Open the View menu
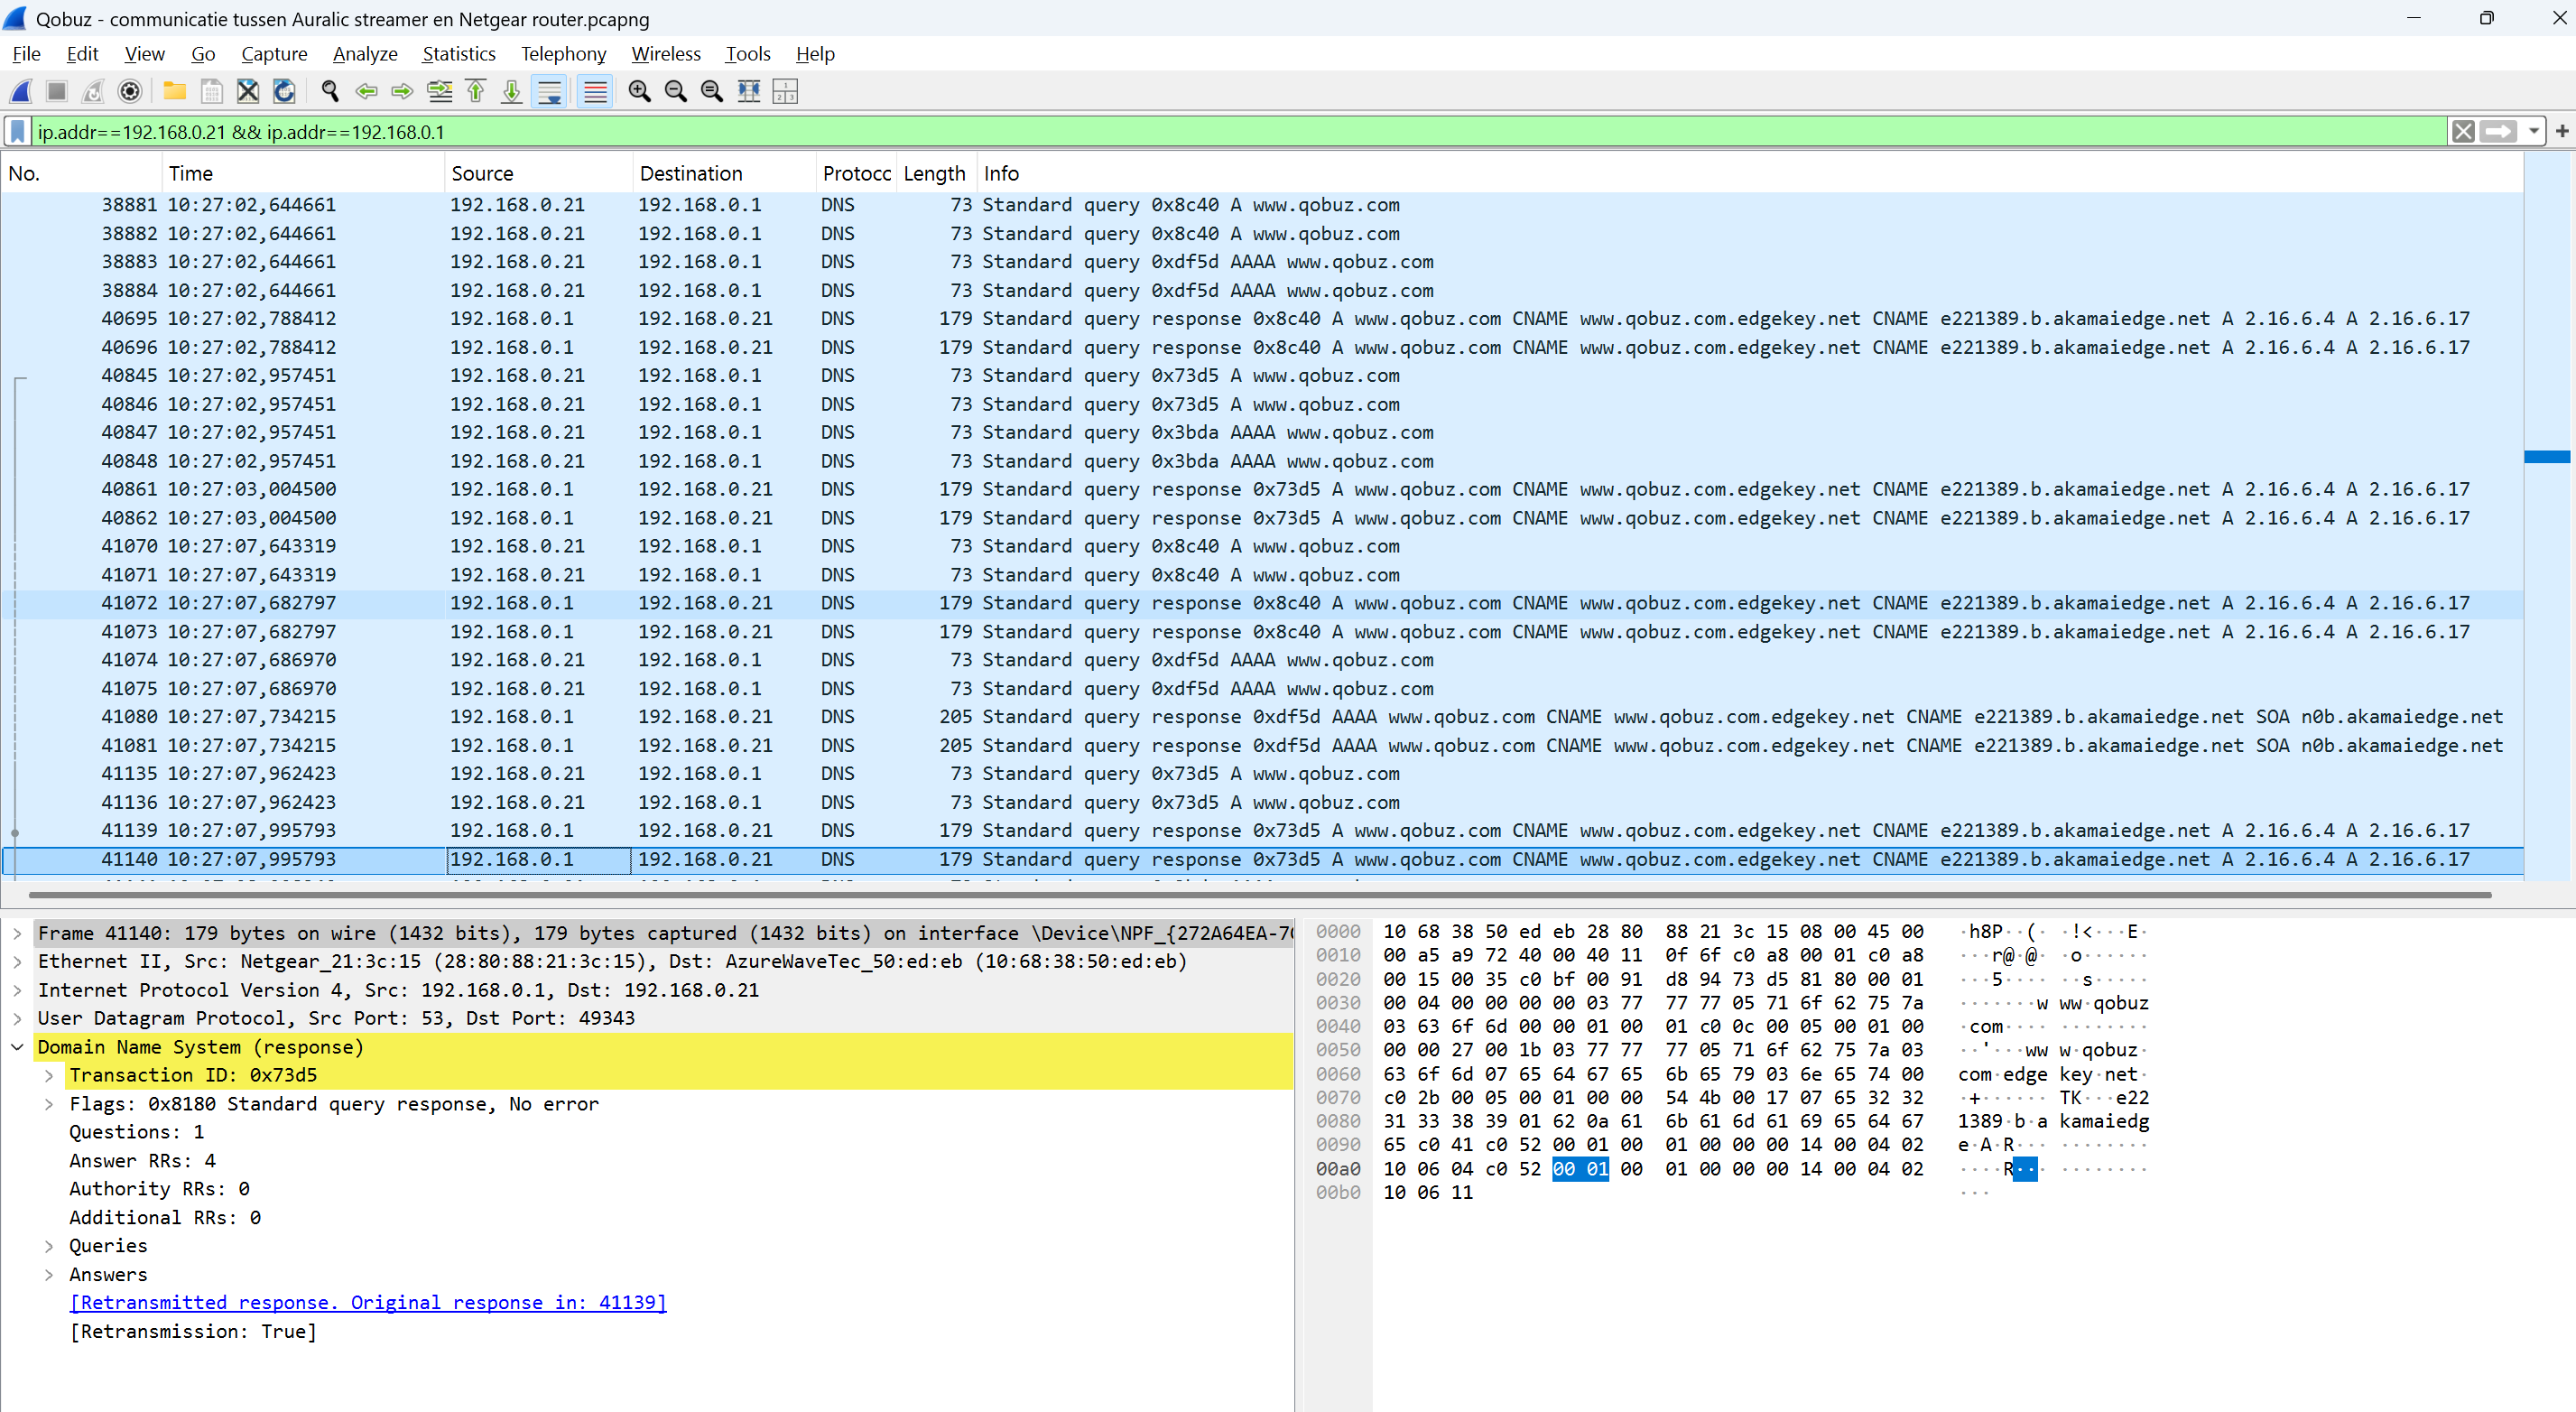This screenshot has height=1412, width=2576. coord(145,54)
